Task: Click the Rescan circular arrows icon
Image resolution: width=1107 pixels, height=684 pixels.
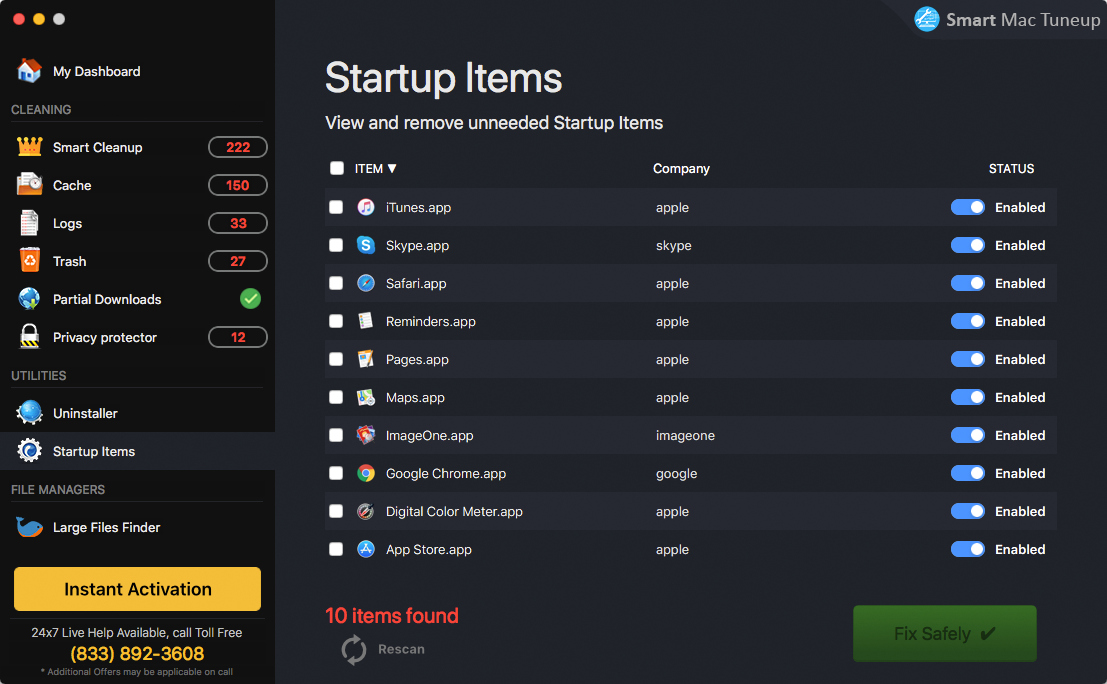Action: coord(354,650)
